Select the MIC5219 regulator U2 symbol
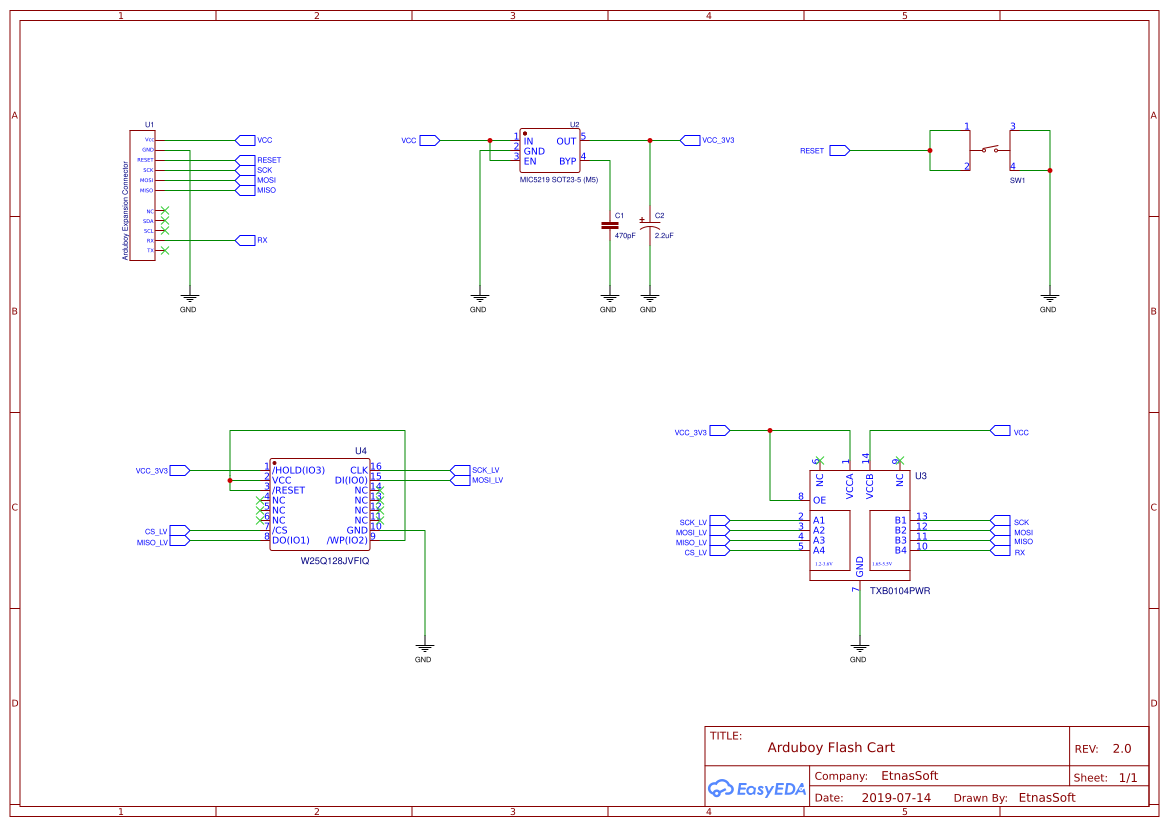Viewport: 1169px width, 827px height. [549, 151]
